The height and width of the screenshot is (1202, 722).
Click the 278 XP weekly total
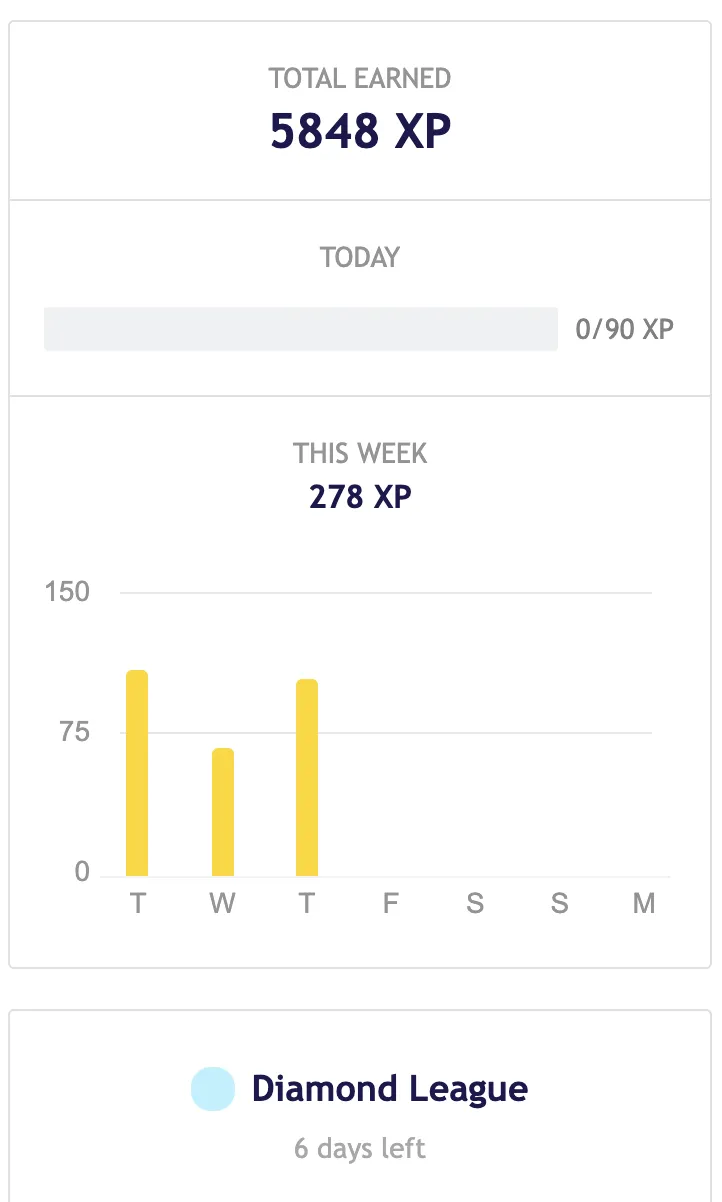(x=361, y=496)
